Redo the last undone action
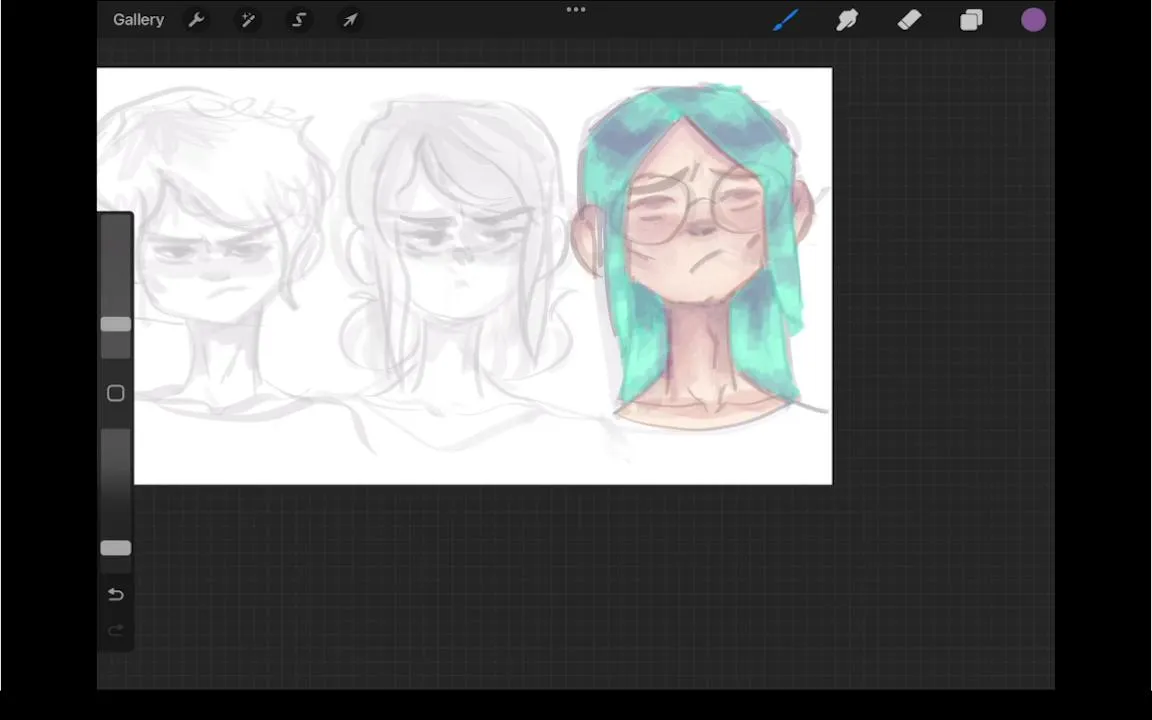The width and height of the screenshot is (1152, 720). tap(115, 630)
